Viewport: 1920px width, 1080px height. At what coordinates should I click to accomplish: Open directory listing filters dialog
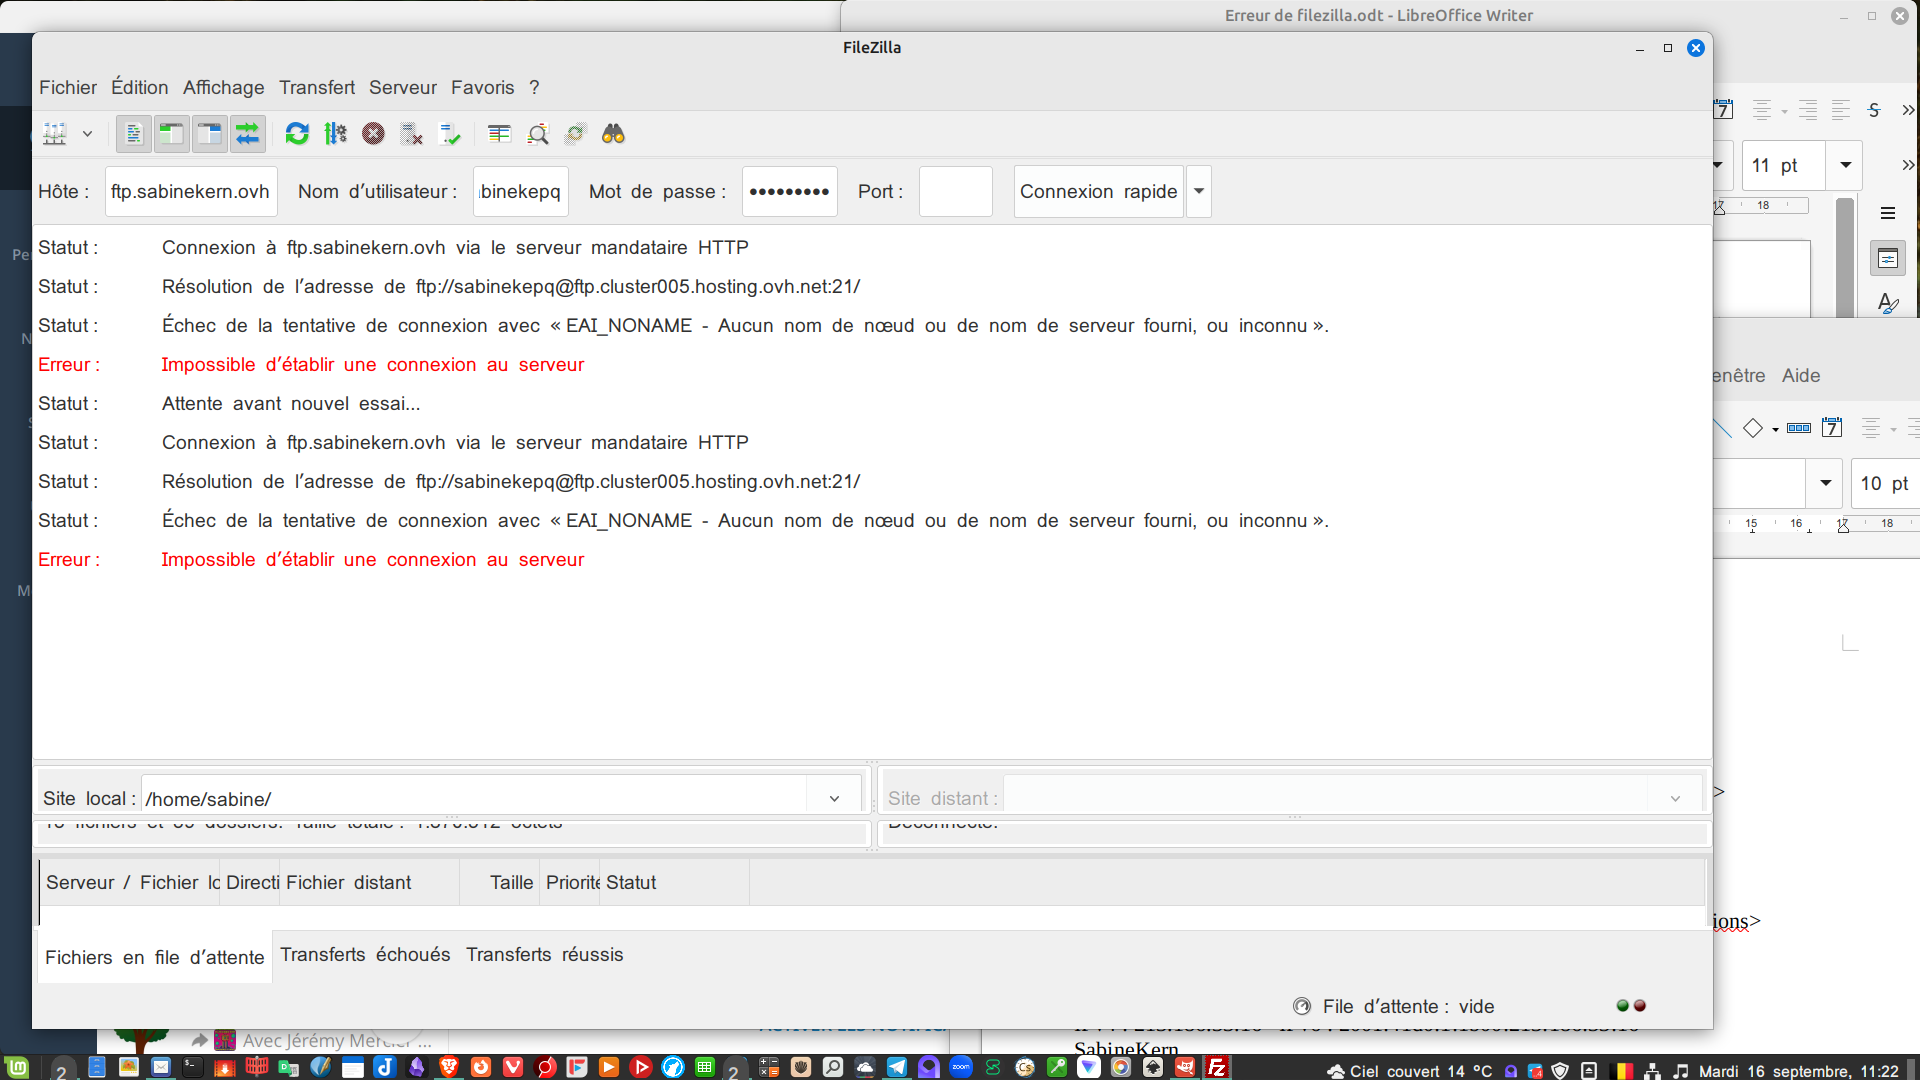point(499,134)
